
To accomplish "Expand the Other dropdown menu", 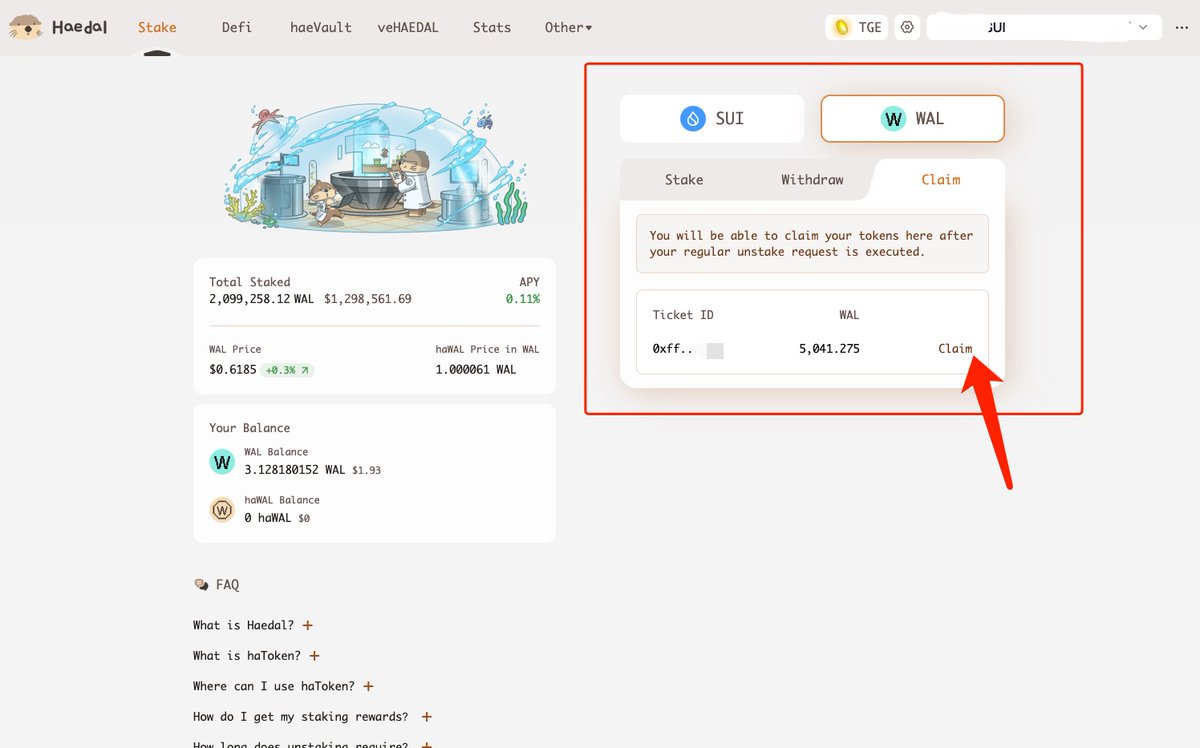I will (x=568, y=27).
